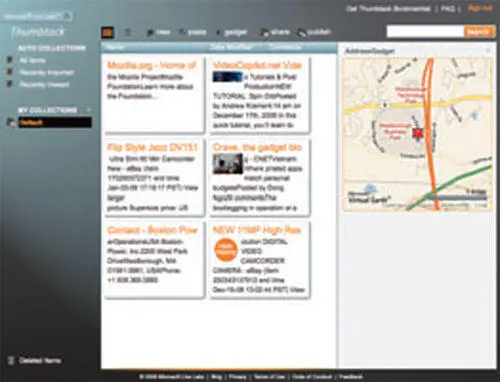Sort by the Date Modified column header
The height and width of the screenshot is (382, 500).
pos(231,47)
